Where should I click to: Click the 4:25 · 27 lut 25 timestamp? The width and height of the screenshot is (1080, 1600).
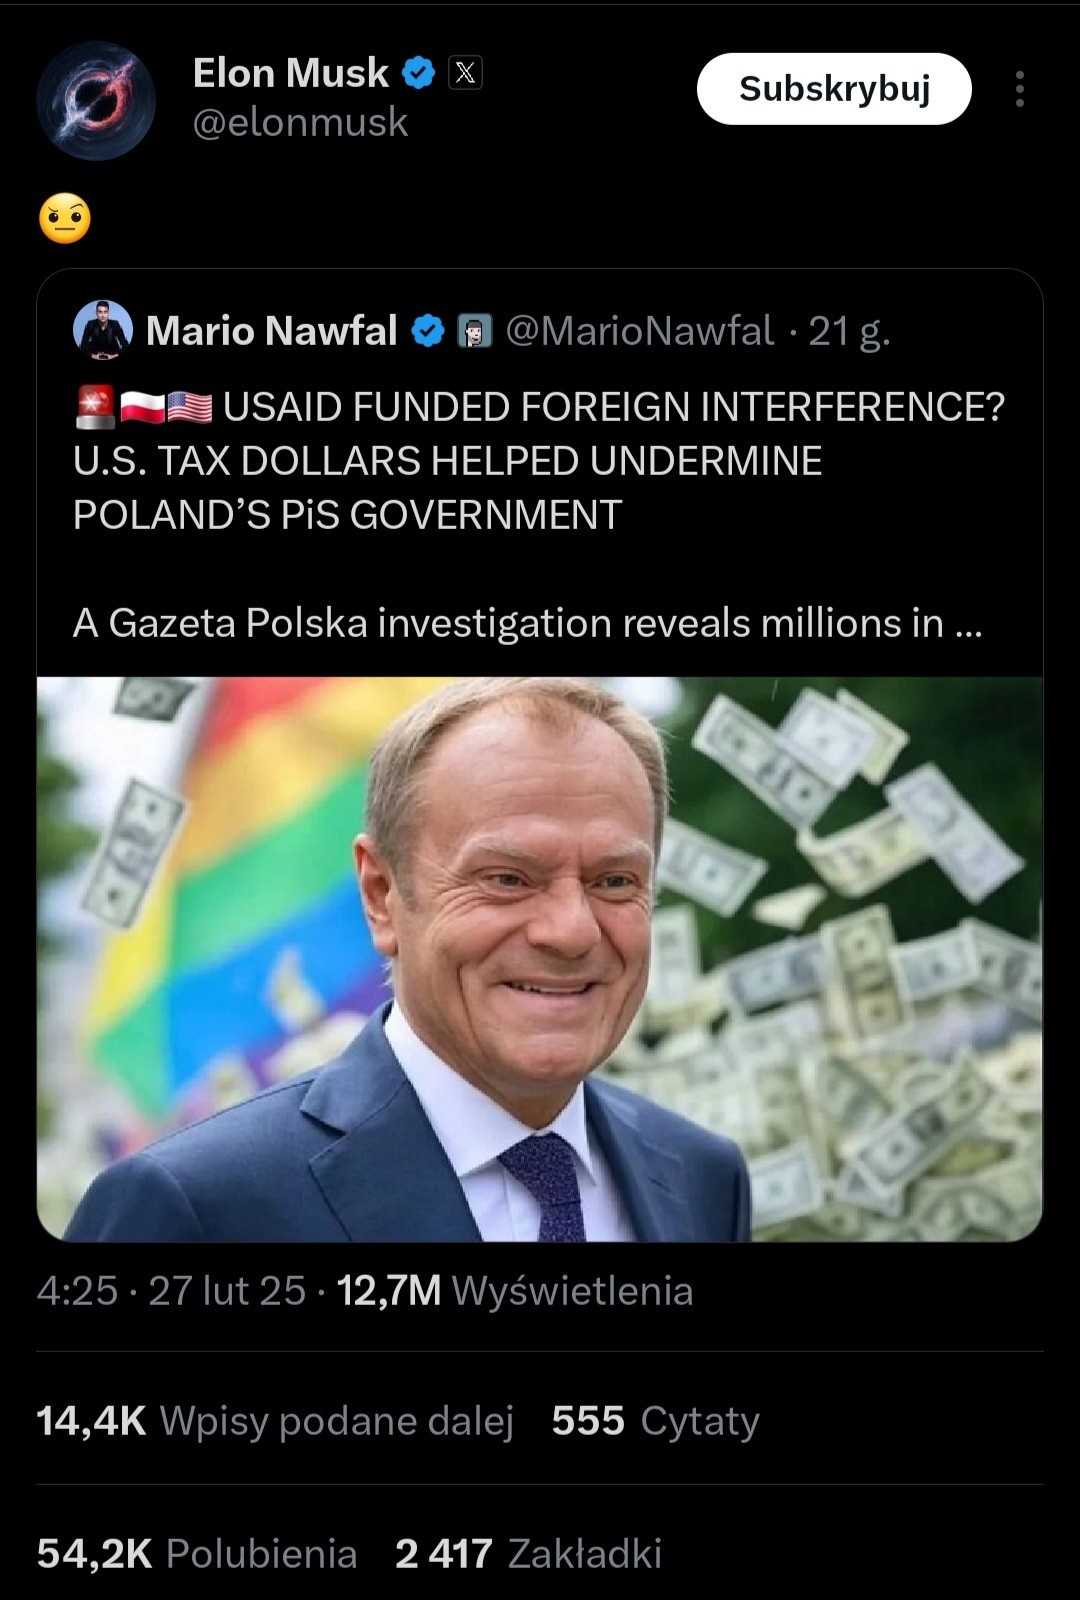[171, 1291]
